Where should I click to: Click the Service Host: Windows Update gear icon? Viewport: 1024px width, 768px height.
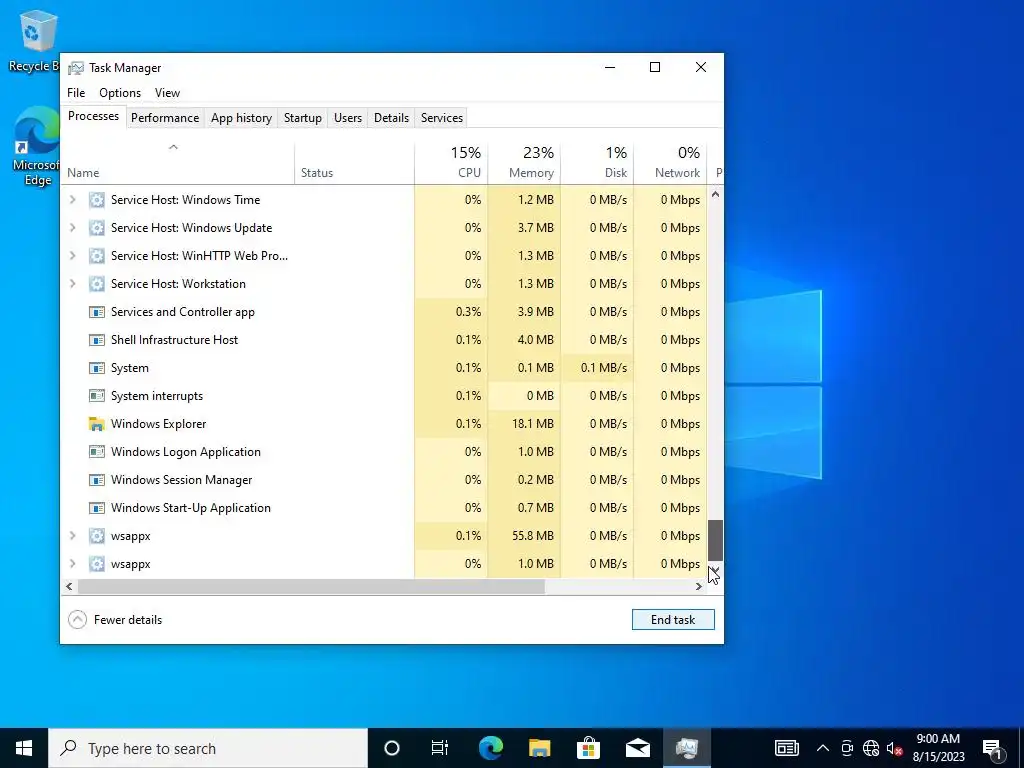click(97, 228)
